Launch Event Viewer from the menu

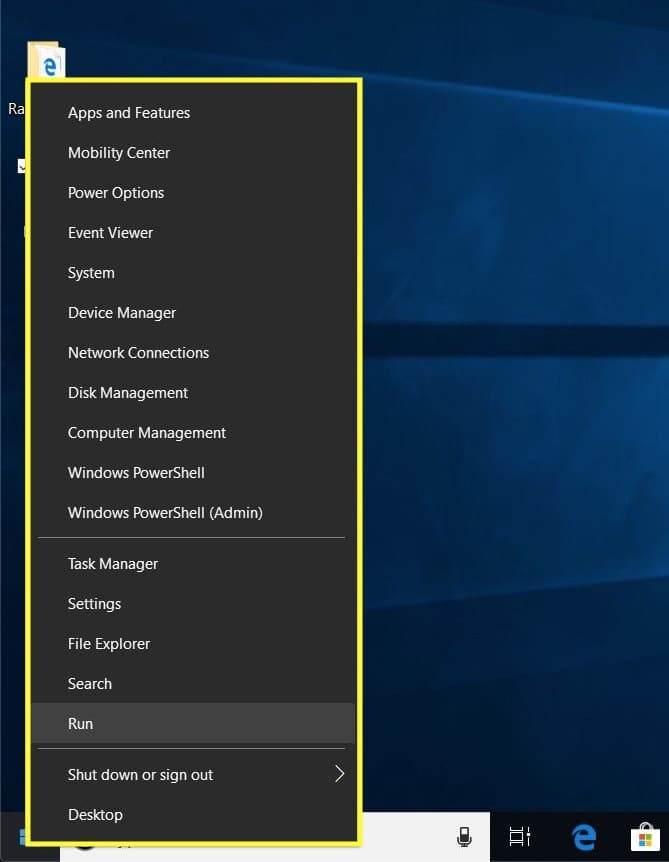193,233
